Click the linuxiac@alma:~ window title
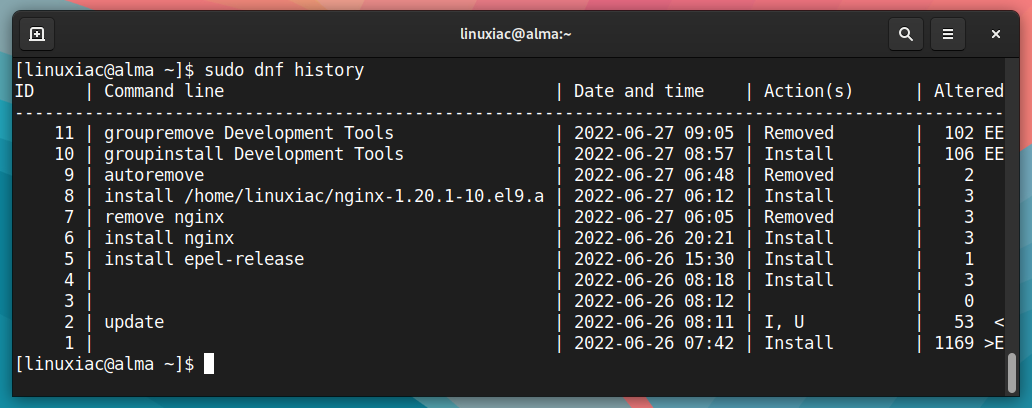 516,34
